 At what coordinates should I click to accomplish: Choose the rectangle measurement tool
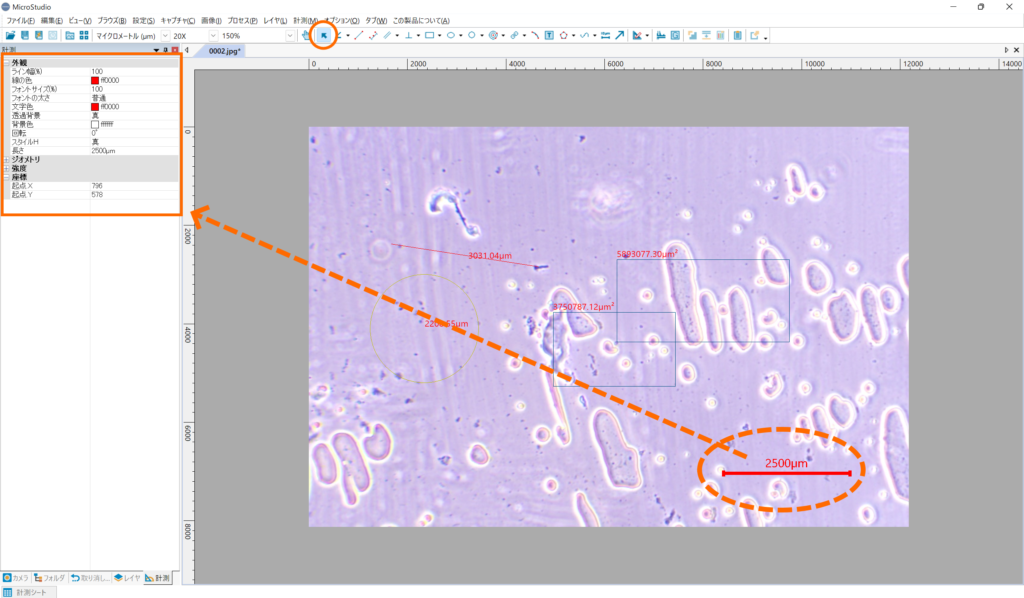pyautogui.click(x=429, y=35)
